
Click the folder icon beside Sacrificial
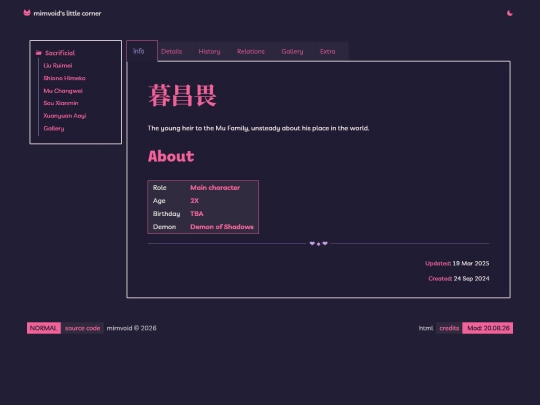[x=39, y=53]
